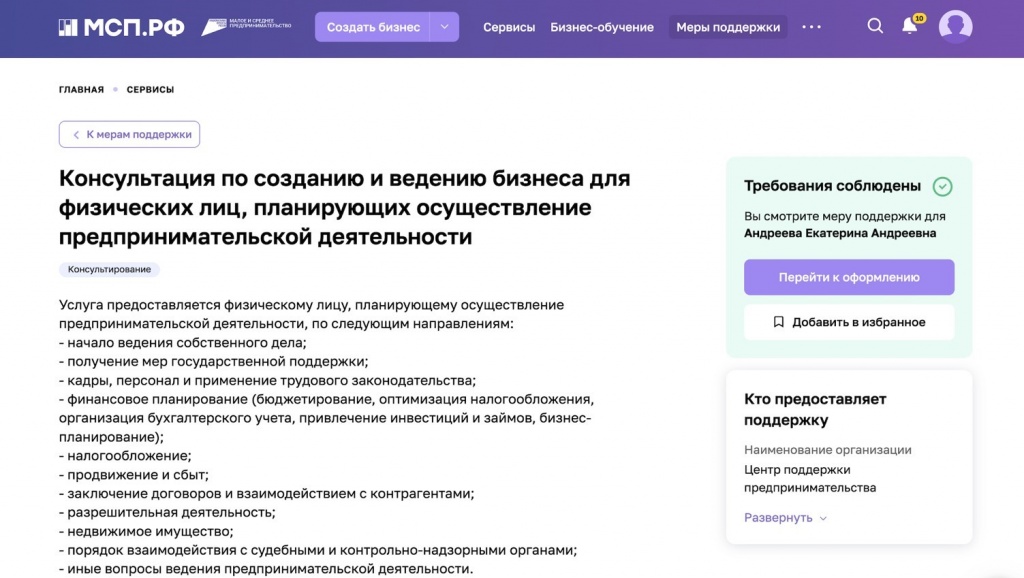1024x578 pixels.
Task: Click the green requirements checkmark icon
Action: tap(942, 186)
